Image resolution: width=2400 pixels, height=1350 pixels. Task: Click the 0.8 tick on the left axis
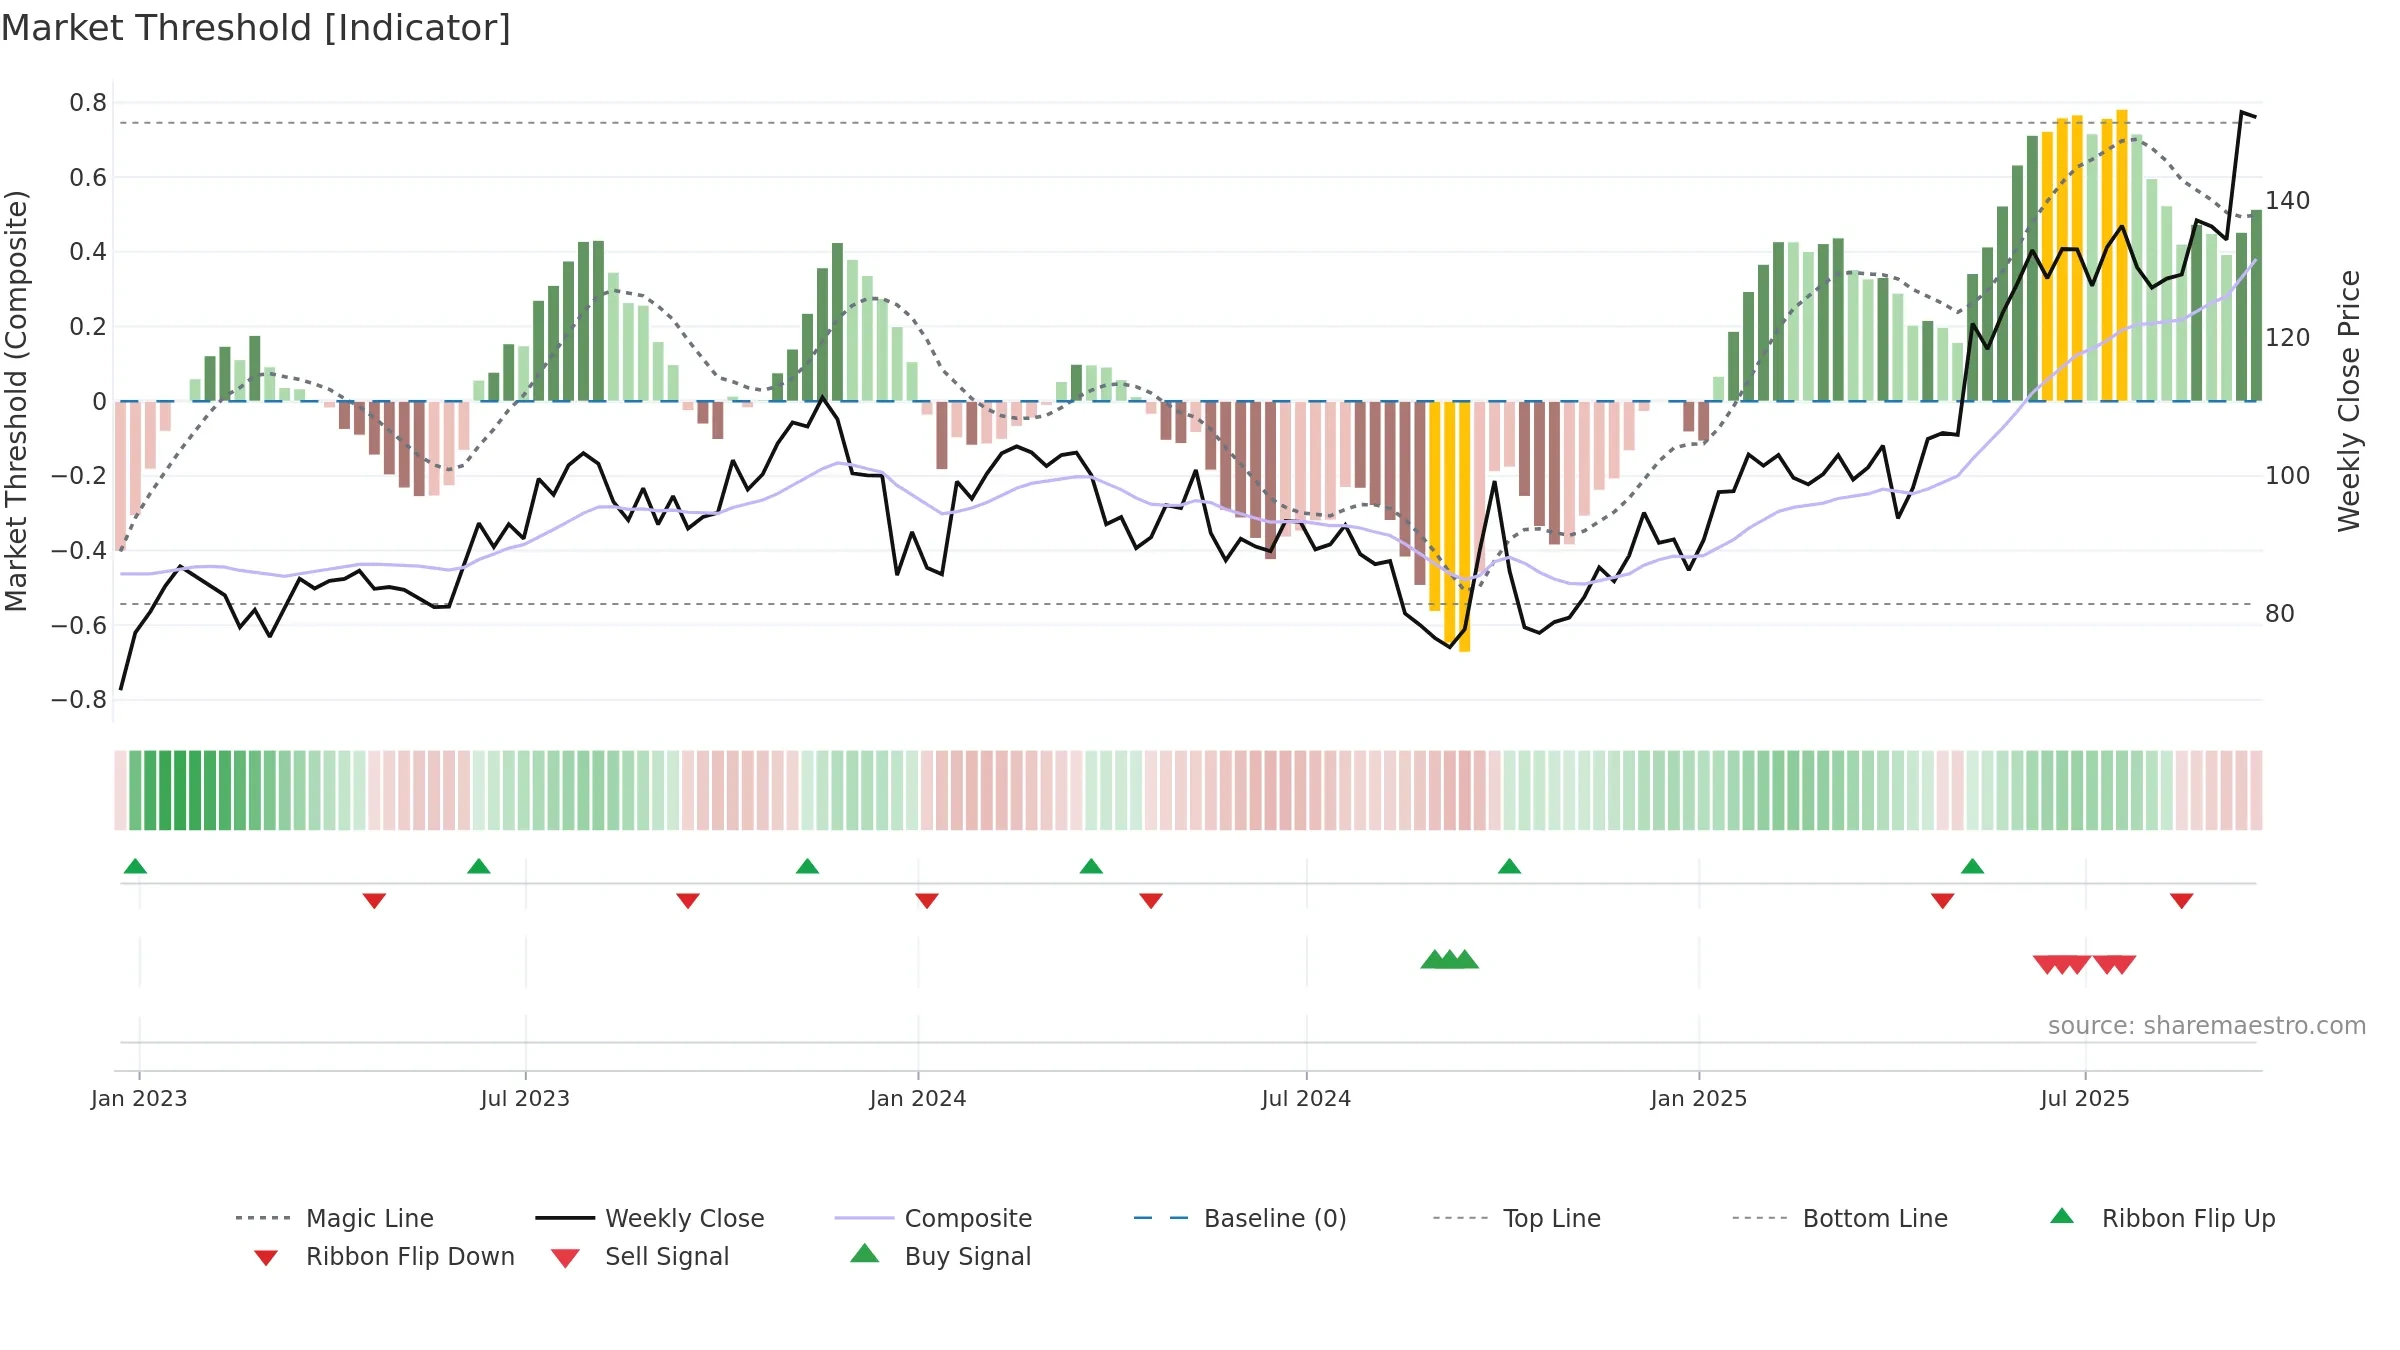point(88,103)
